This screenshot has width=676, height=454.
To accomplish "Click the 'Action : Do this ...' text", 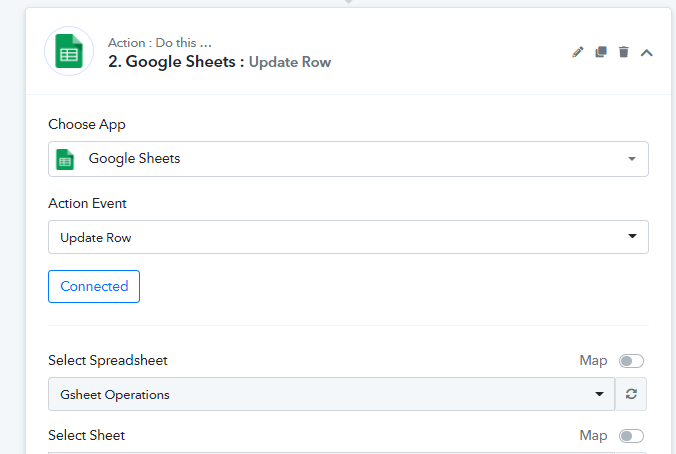I will coord(160,43).
